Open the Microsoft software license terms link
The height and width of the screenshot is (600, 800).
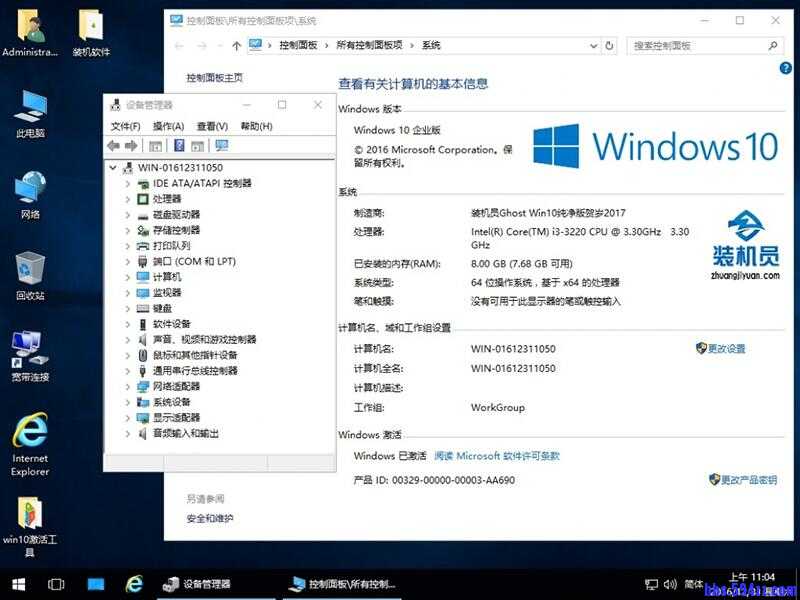(x=497, y=456)
